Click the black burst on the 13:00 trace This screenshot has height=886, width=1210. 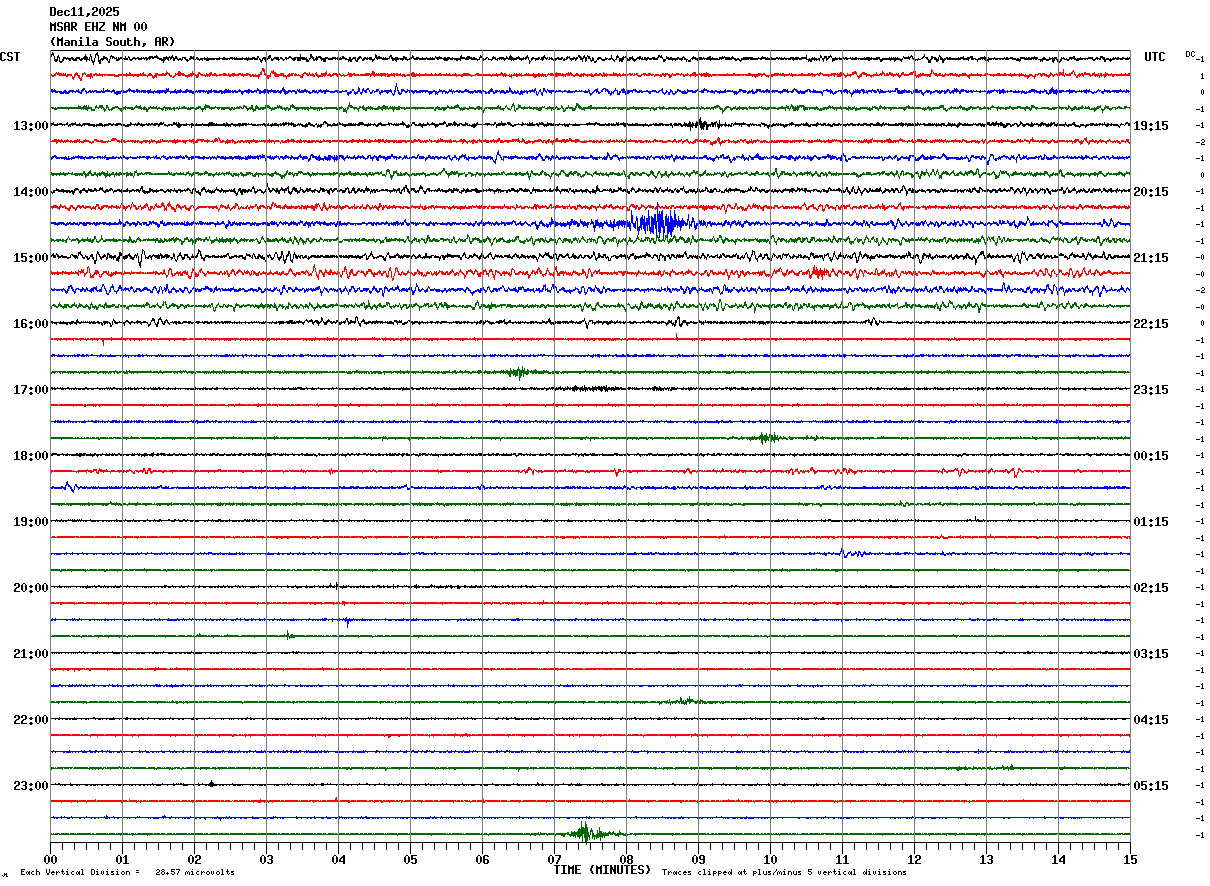tap(701, 125)
